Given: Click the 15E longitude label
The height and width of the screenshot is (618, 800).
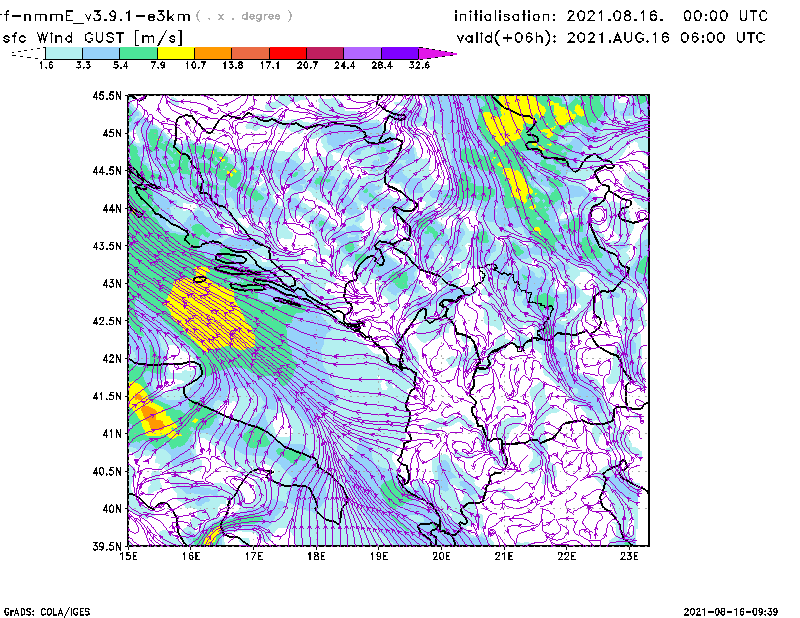Looking at the screenshot, I should [x=128, y=556].
